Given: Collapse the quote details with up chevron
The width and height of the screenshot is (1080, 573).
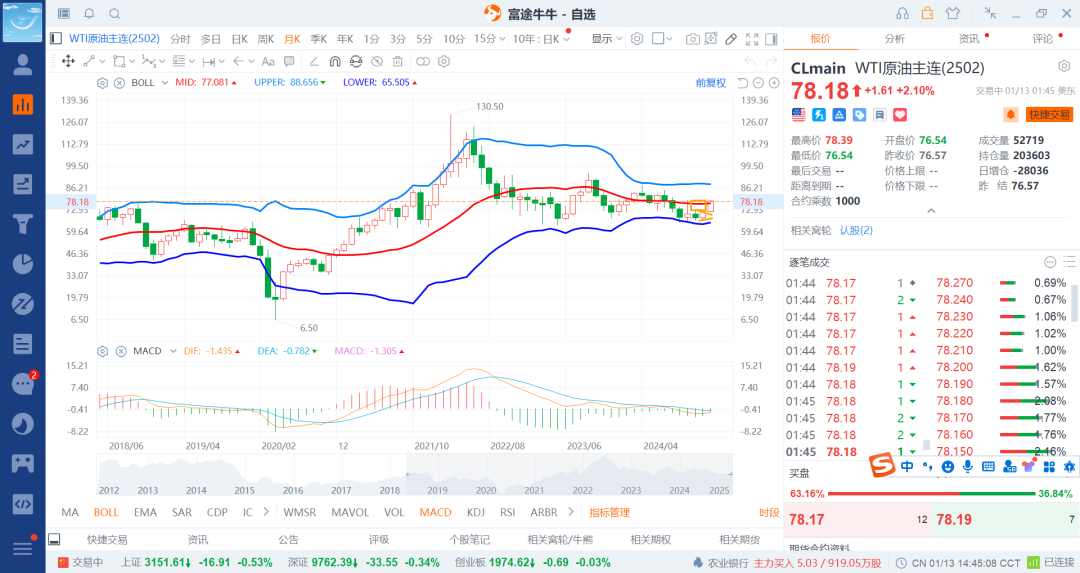Looking at the screenshot, I should 931,211.
